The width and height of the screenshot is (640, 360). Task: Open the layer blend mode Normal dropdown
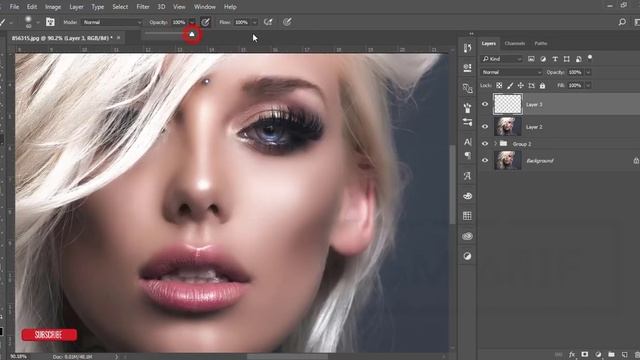coord(511,72)
